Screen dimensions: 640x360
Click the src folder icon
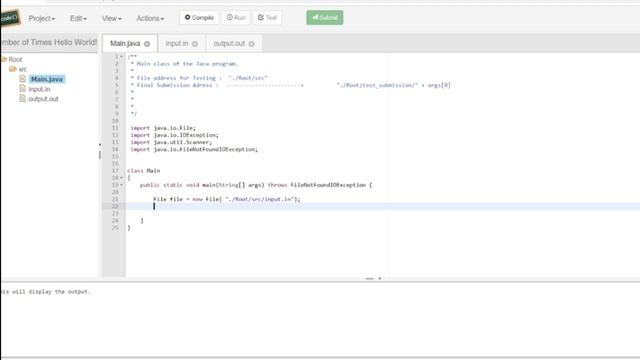[x=13, y=69]
